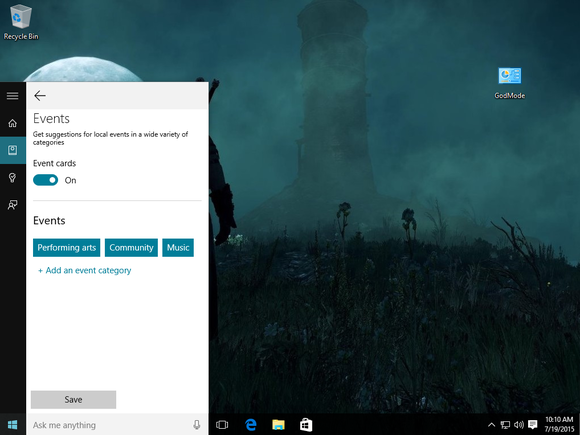The width and height of the screenshot is (580, 435).
Task: Click the network tray icon
Action: (x=505, y=425)
